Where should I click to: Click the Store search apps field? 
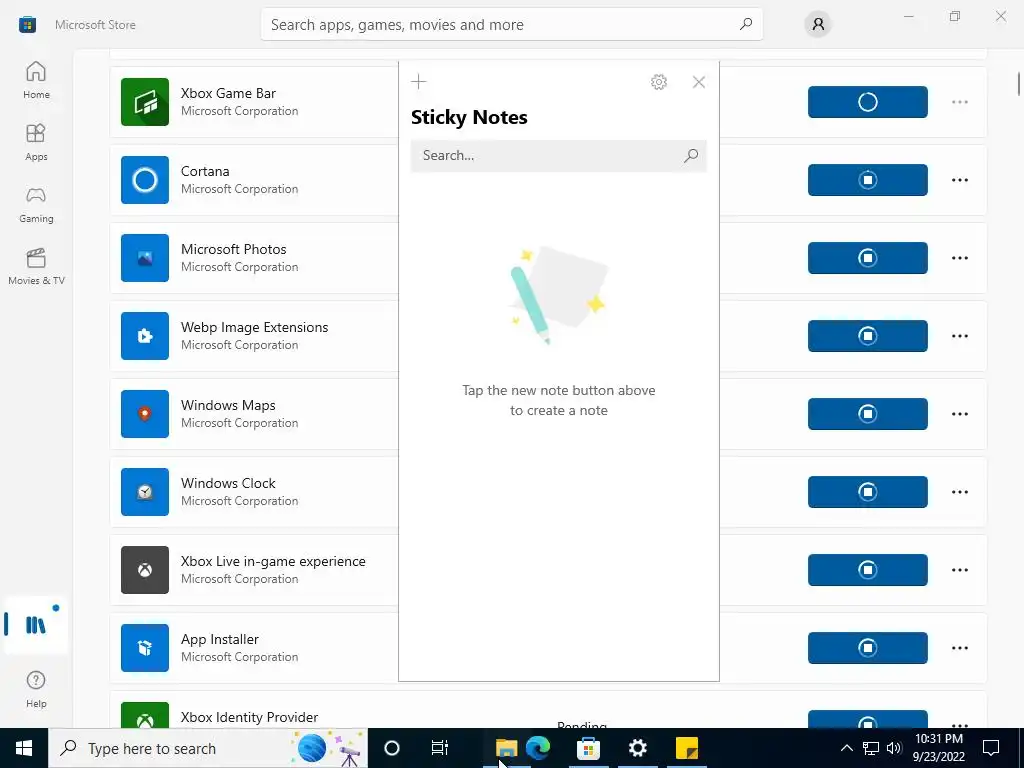tap(511, 24)
